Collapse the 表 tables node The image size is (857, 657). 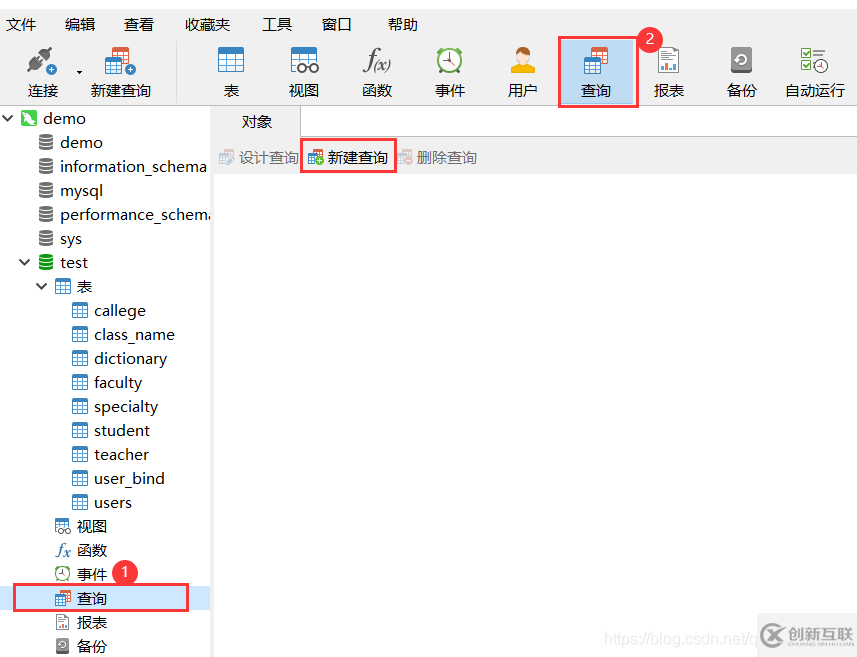click(x=42, y=286)
